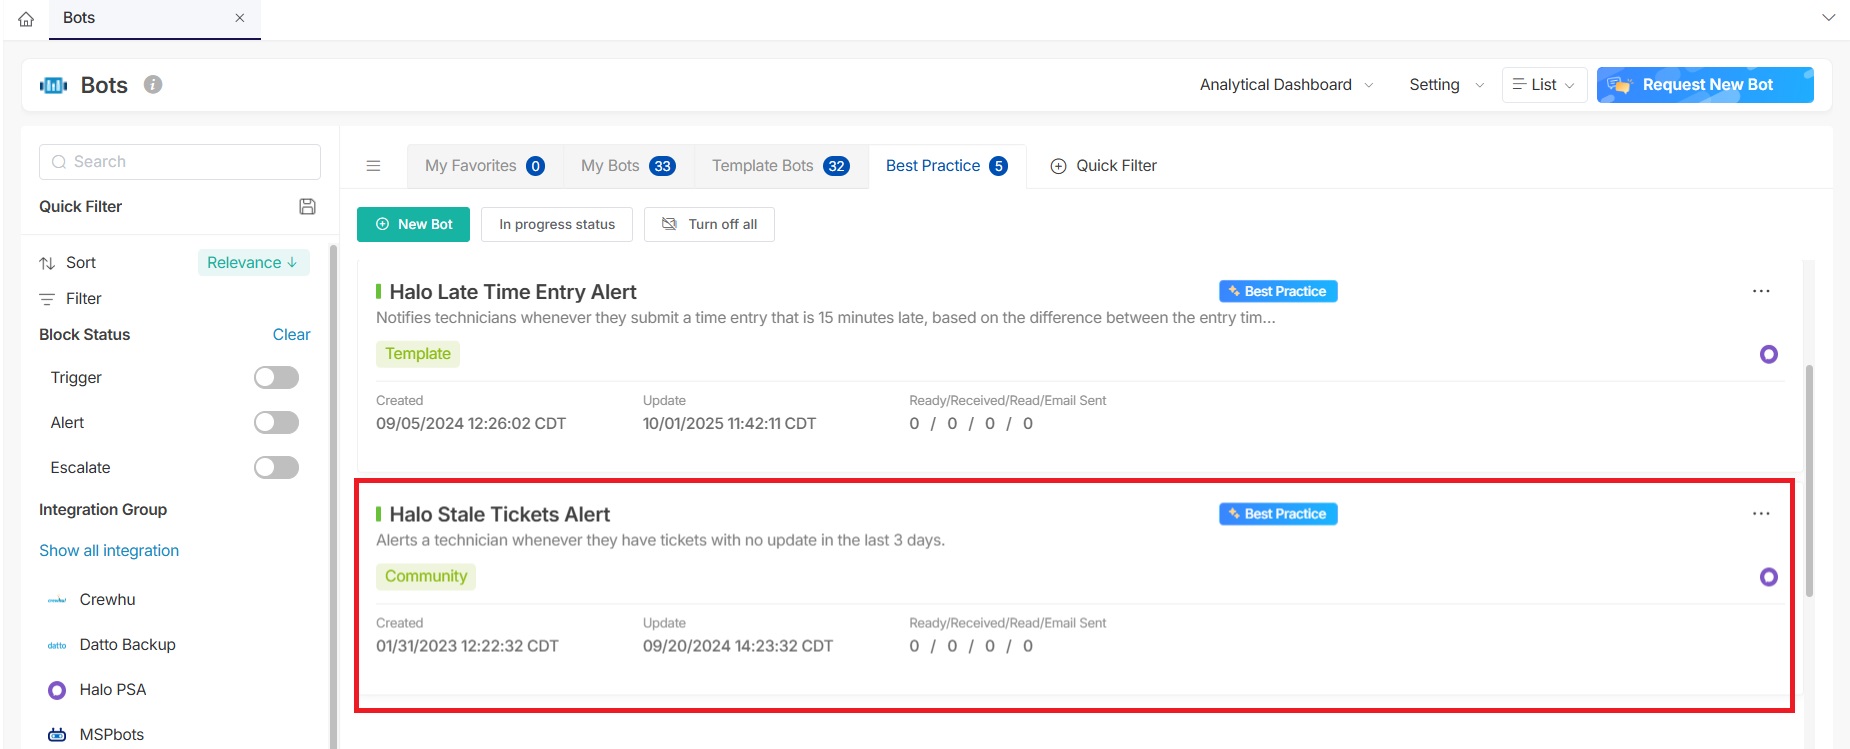Switch to the My Bots tab
Viewport: 1850px width, 749px height.
(x=628, y=166)
